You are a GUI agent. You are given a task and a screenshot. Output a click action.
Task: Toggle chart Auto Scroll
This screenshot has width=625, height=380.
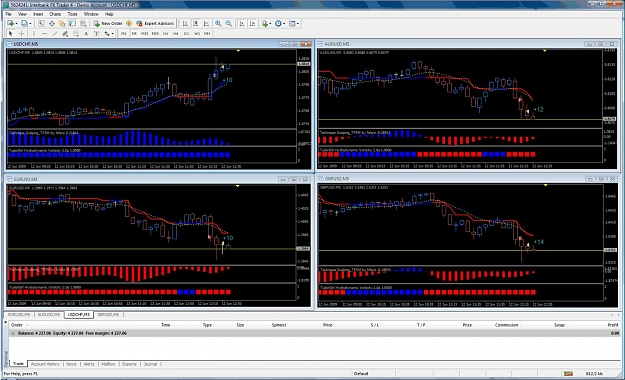click(242, 24)
